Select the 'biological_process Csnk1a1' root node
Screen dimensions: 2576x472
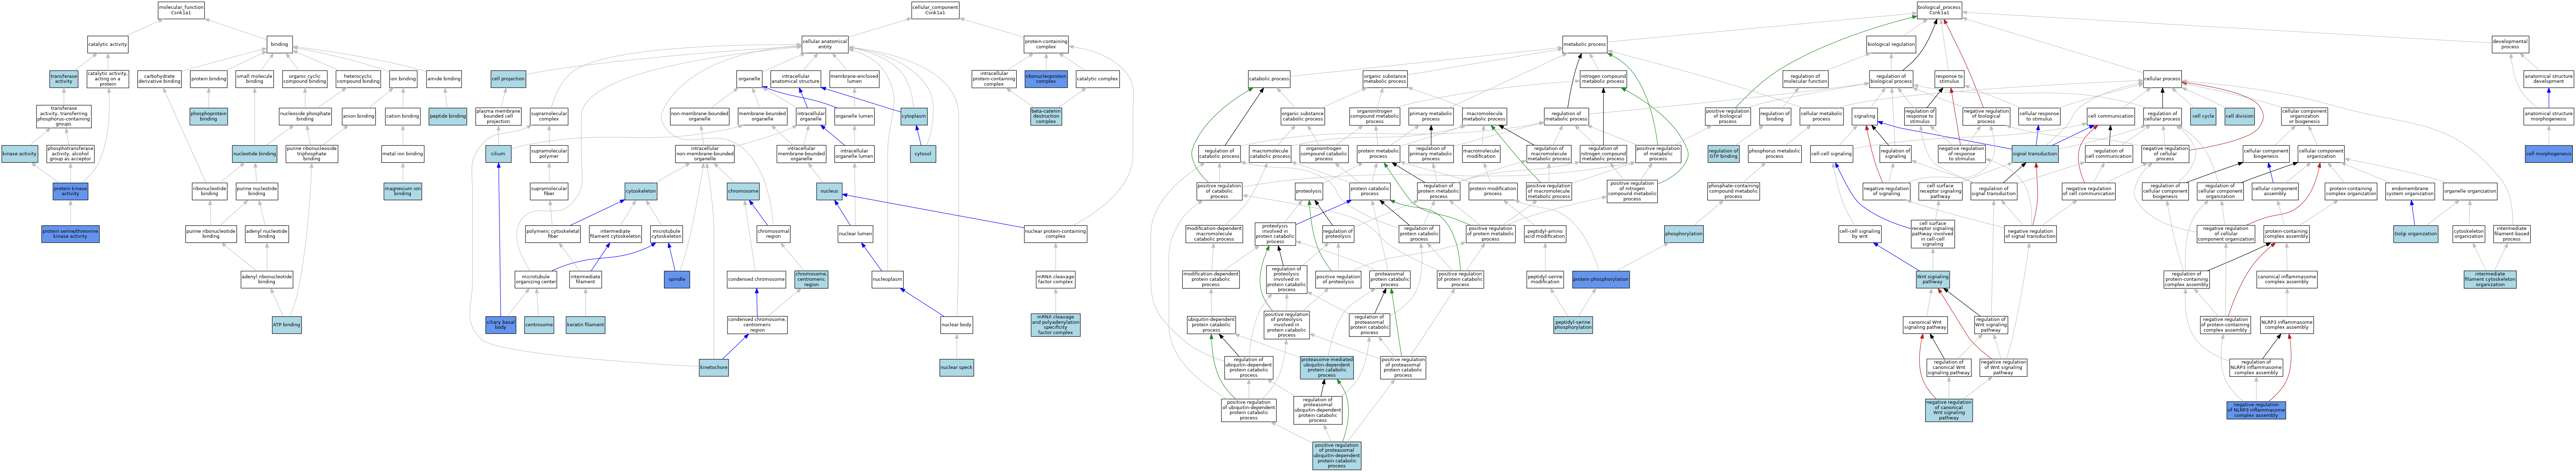(x=1939, y=10)
